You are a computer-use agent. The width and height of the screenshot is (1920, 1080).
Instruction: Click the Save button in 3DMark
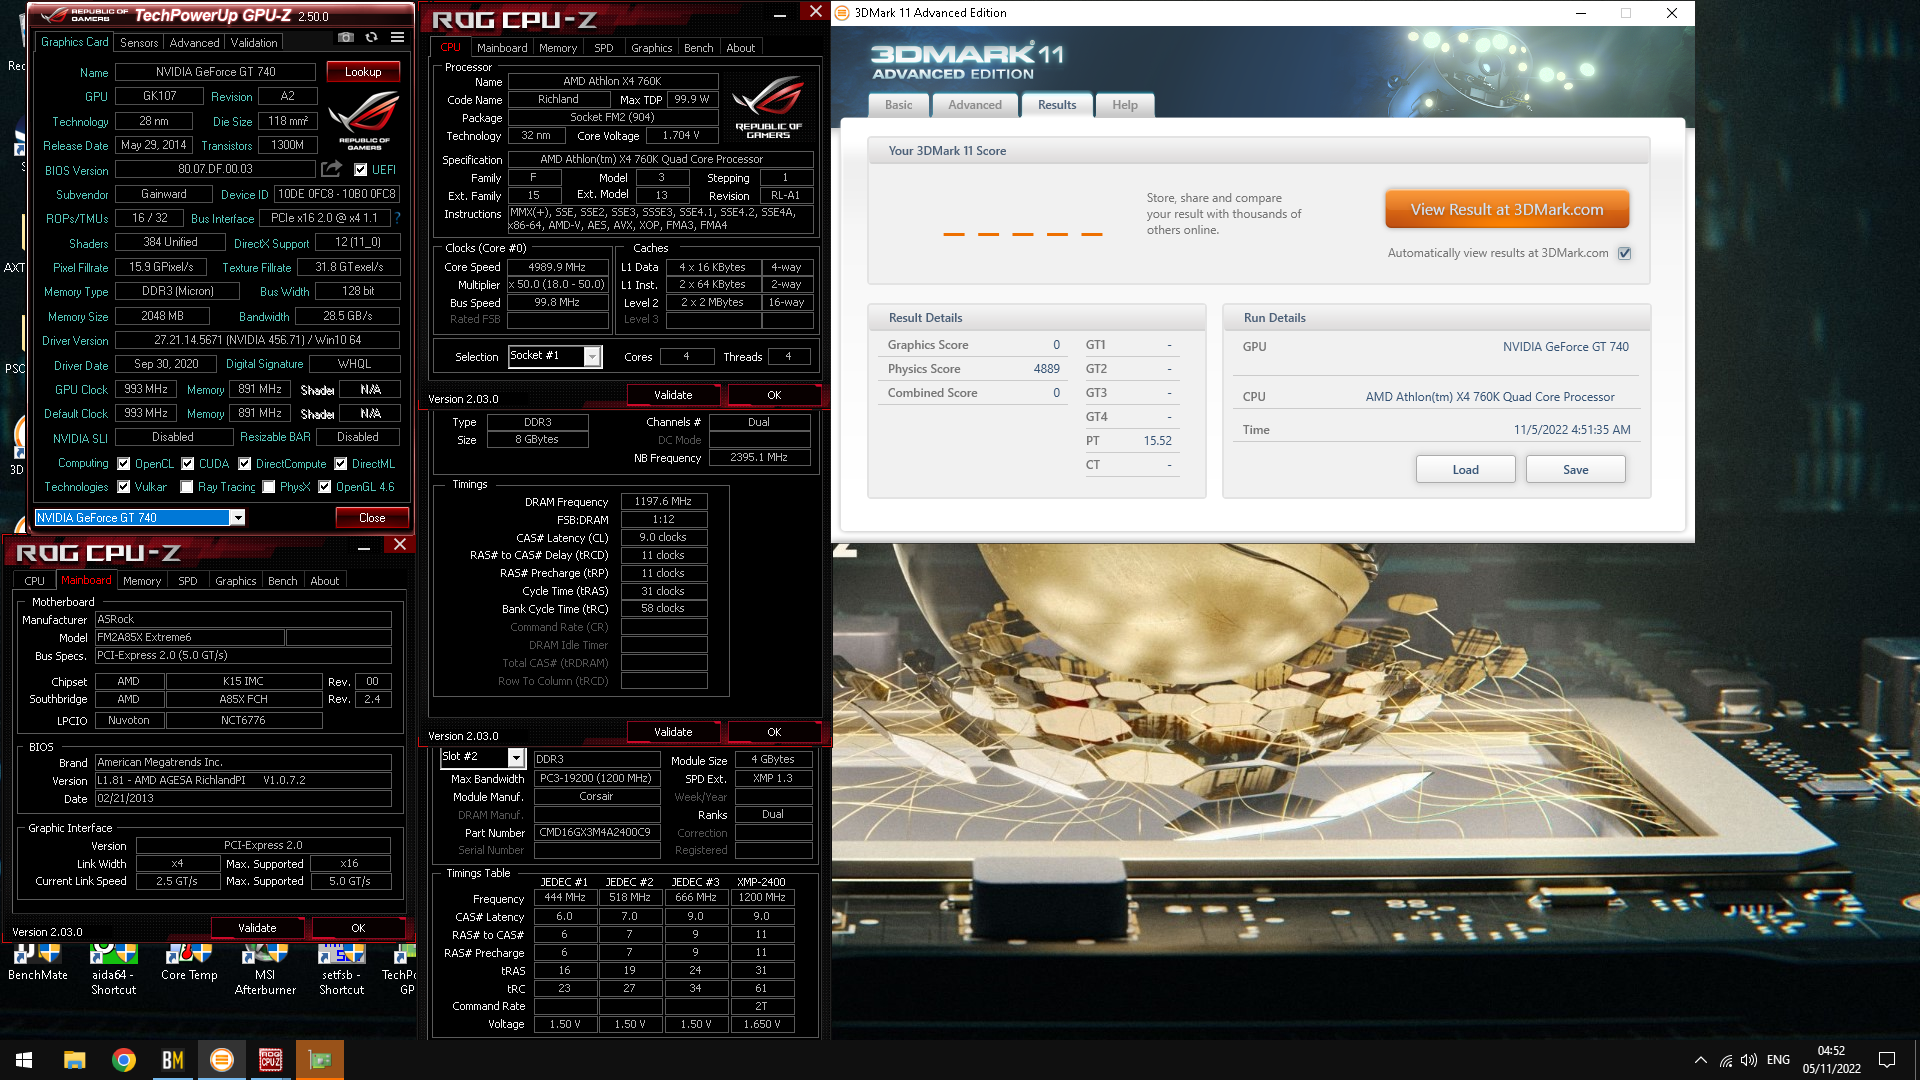click(x=1575, y=470)
